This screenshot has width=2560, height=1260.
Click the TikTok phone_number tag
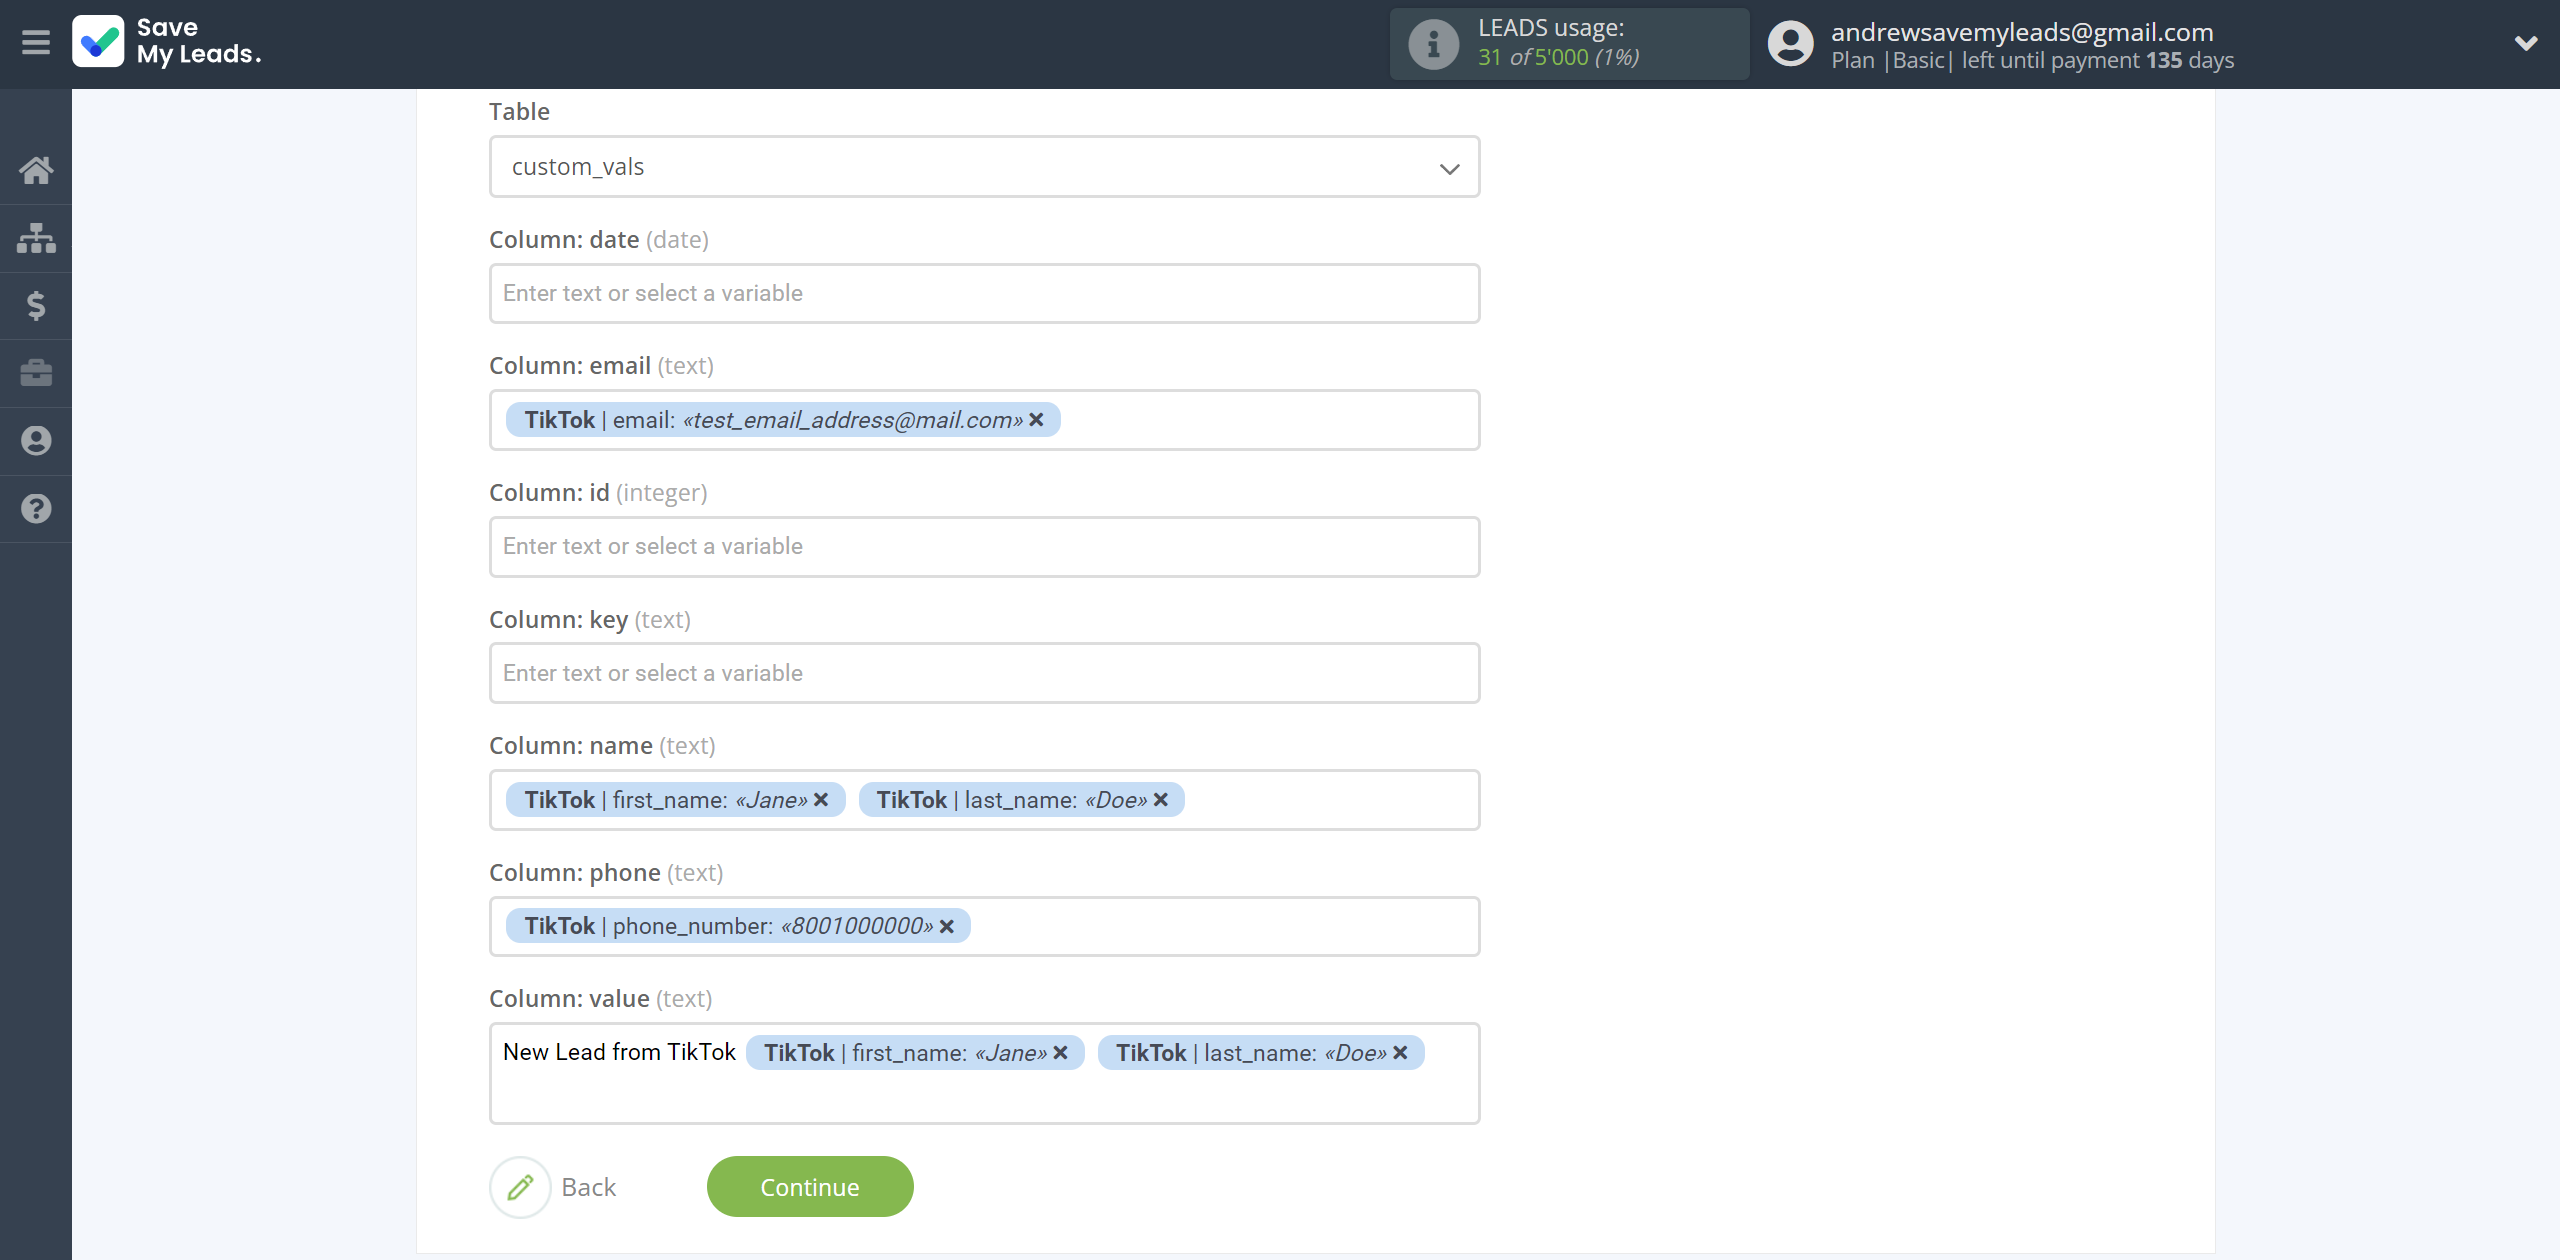[738, 927]
